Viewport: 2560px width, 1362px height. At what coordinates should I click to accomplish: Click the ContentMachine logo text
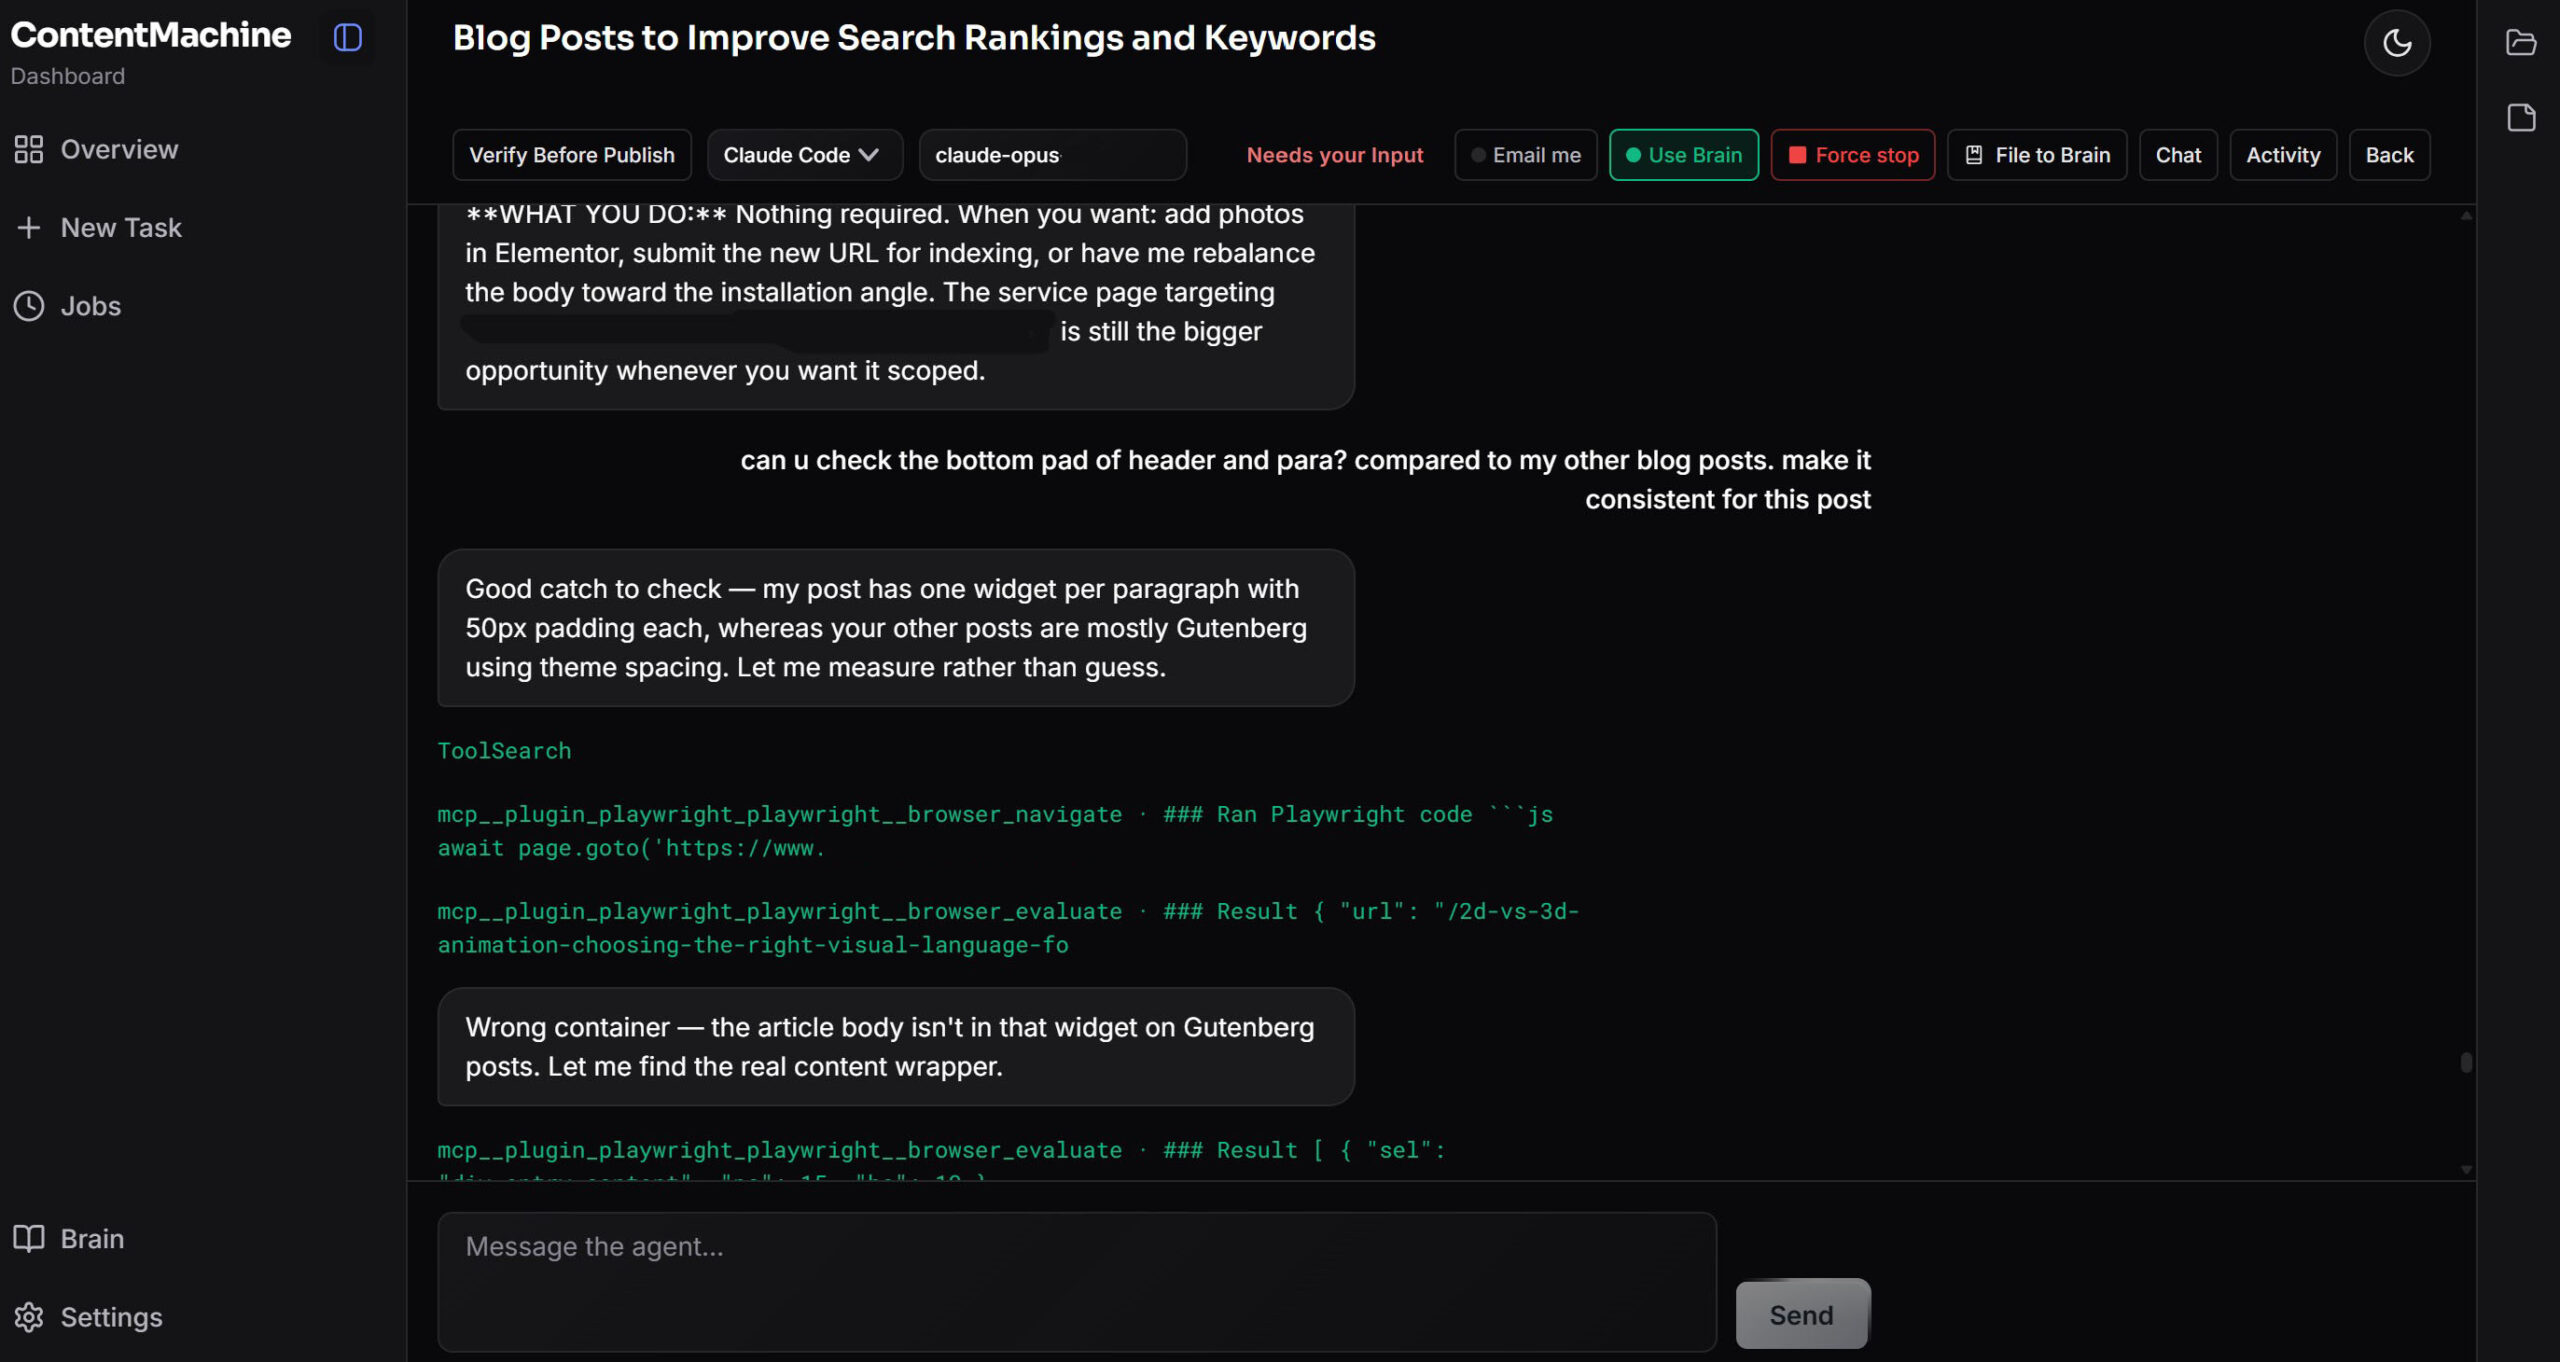point(151,35)
